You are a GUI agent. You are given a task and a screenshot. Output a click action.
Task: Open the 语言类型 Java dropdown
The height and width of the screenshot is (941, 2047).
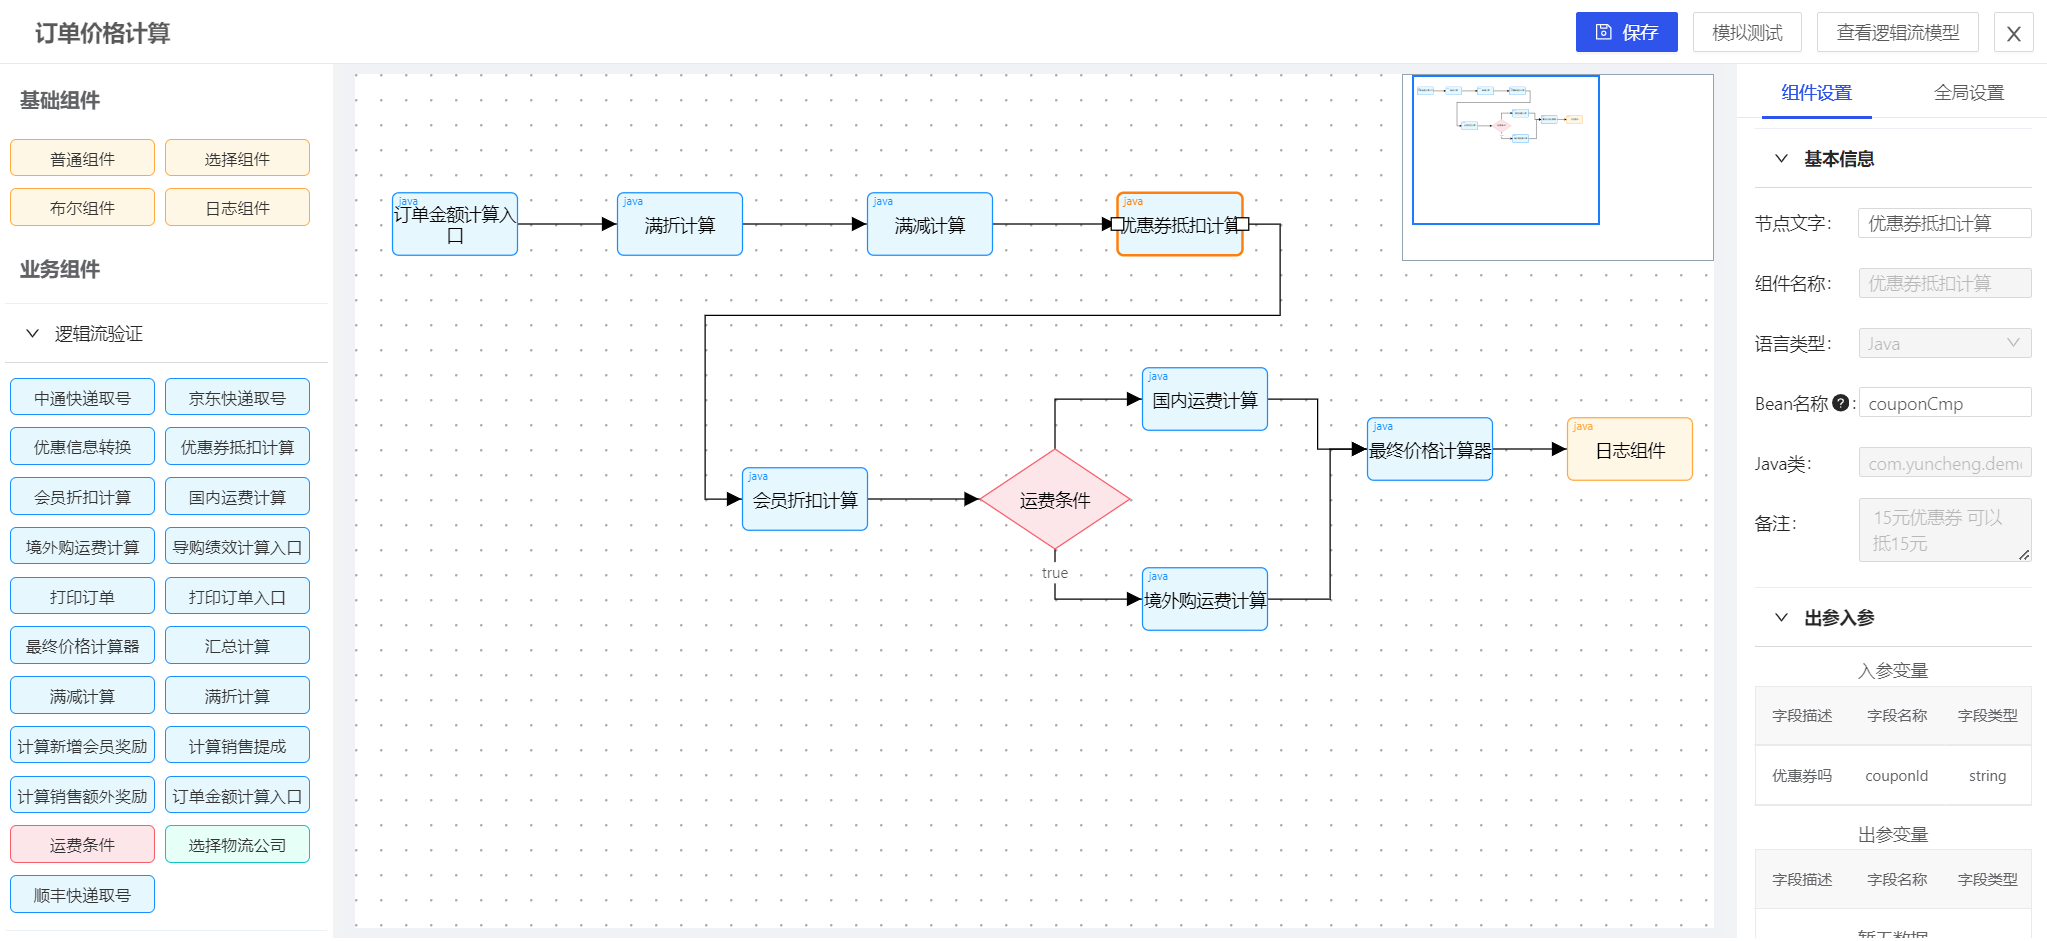[1944, 344]
